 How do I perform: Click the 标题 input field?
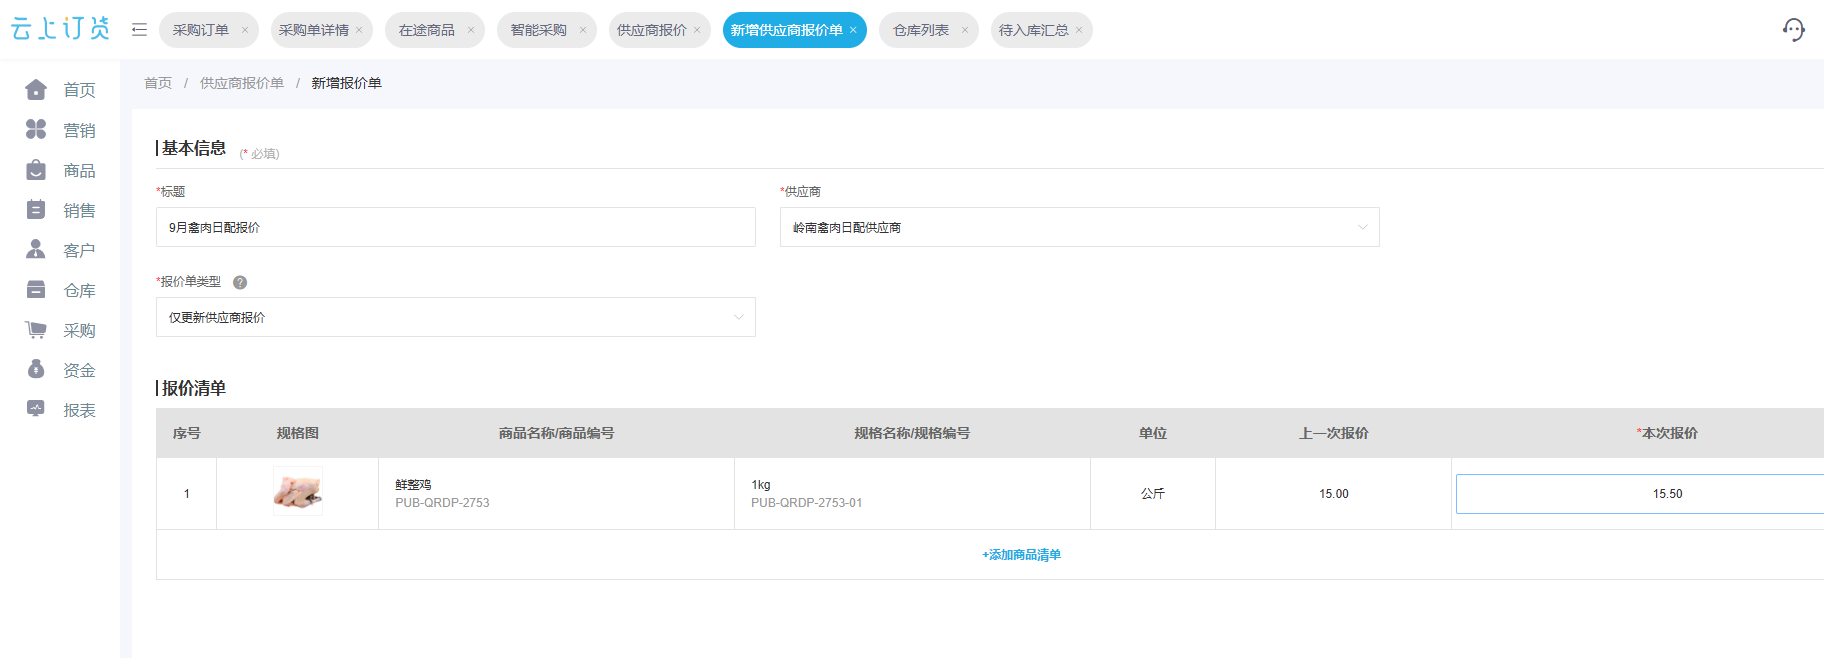click(456, 227)
